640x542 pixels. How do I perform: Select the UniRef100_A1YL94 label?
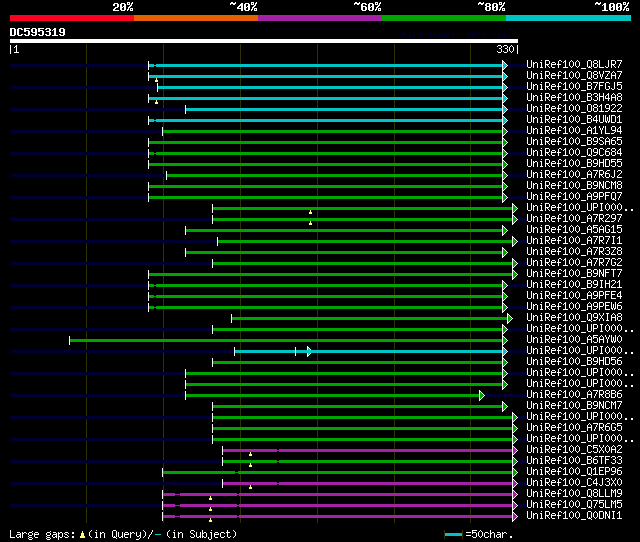pyautogui.click(x=574, y=131)
